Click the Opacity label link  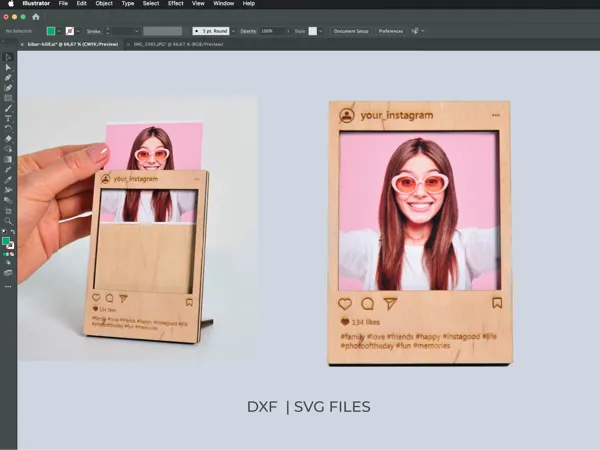coord(248,31)
